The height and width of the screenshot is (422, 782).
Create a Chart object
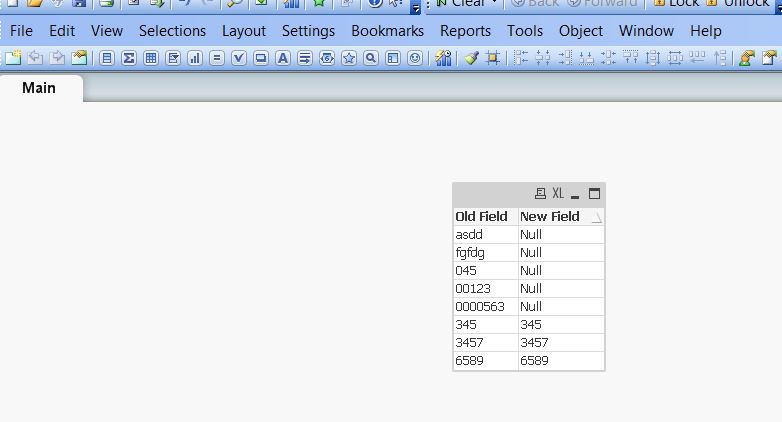point(195,58)
